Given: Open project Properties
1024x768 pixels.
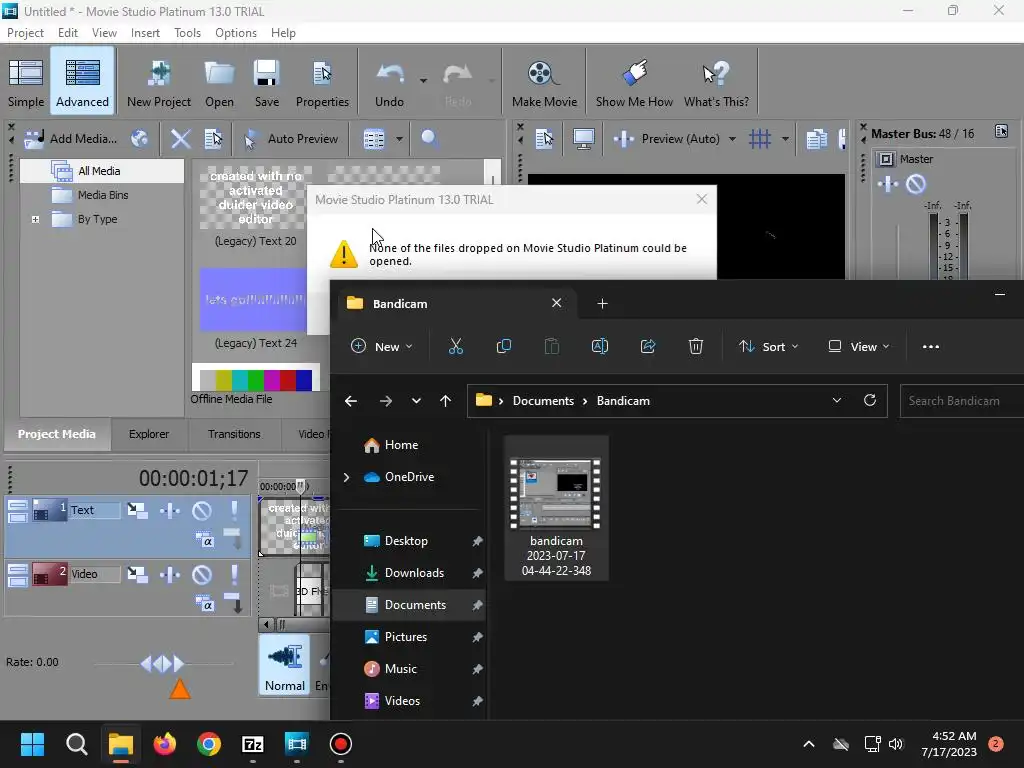Looking at the screenshot, I should point(322,81).
